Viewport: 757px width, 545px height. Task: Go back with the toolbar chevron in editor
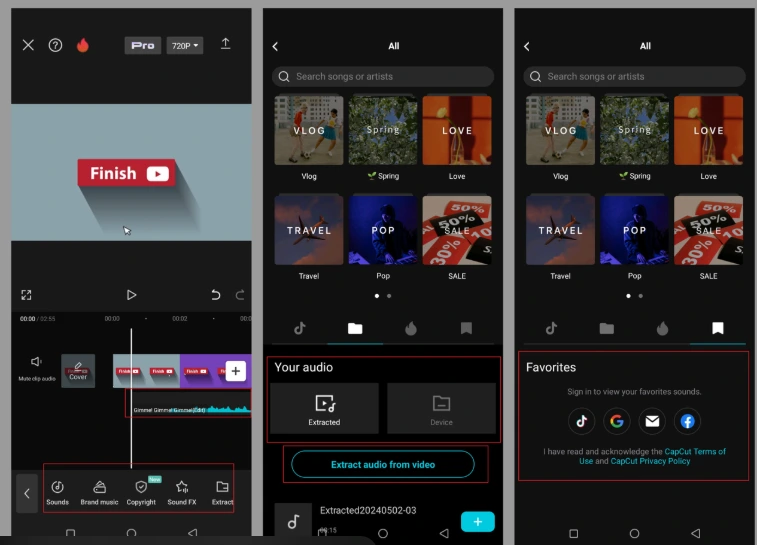(x=27, y=493)
